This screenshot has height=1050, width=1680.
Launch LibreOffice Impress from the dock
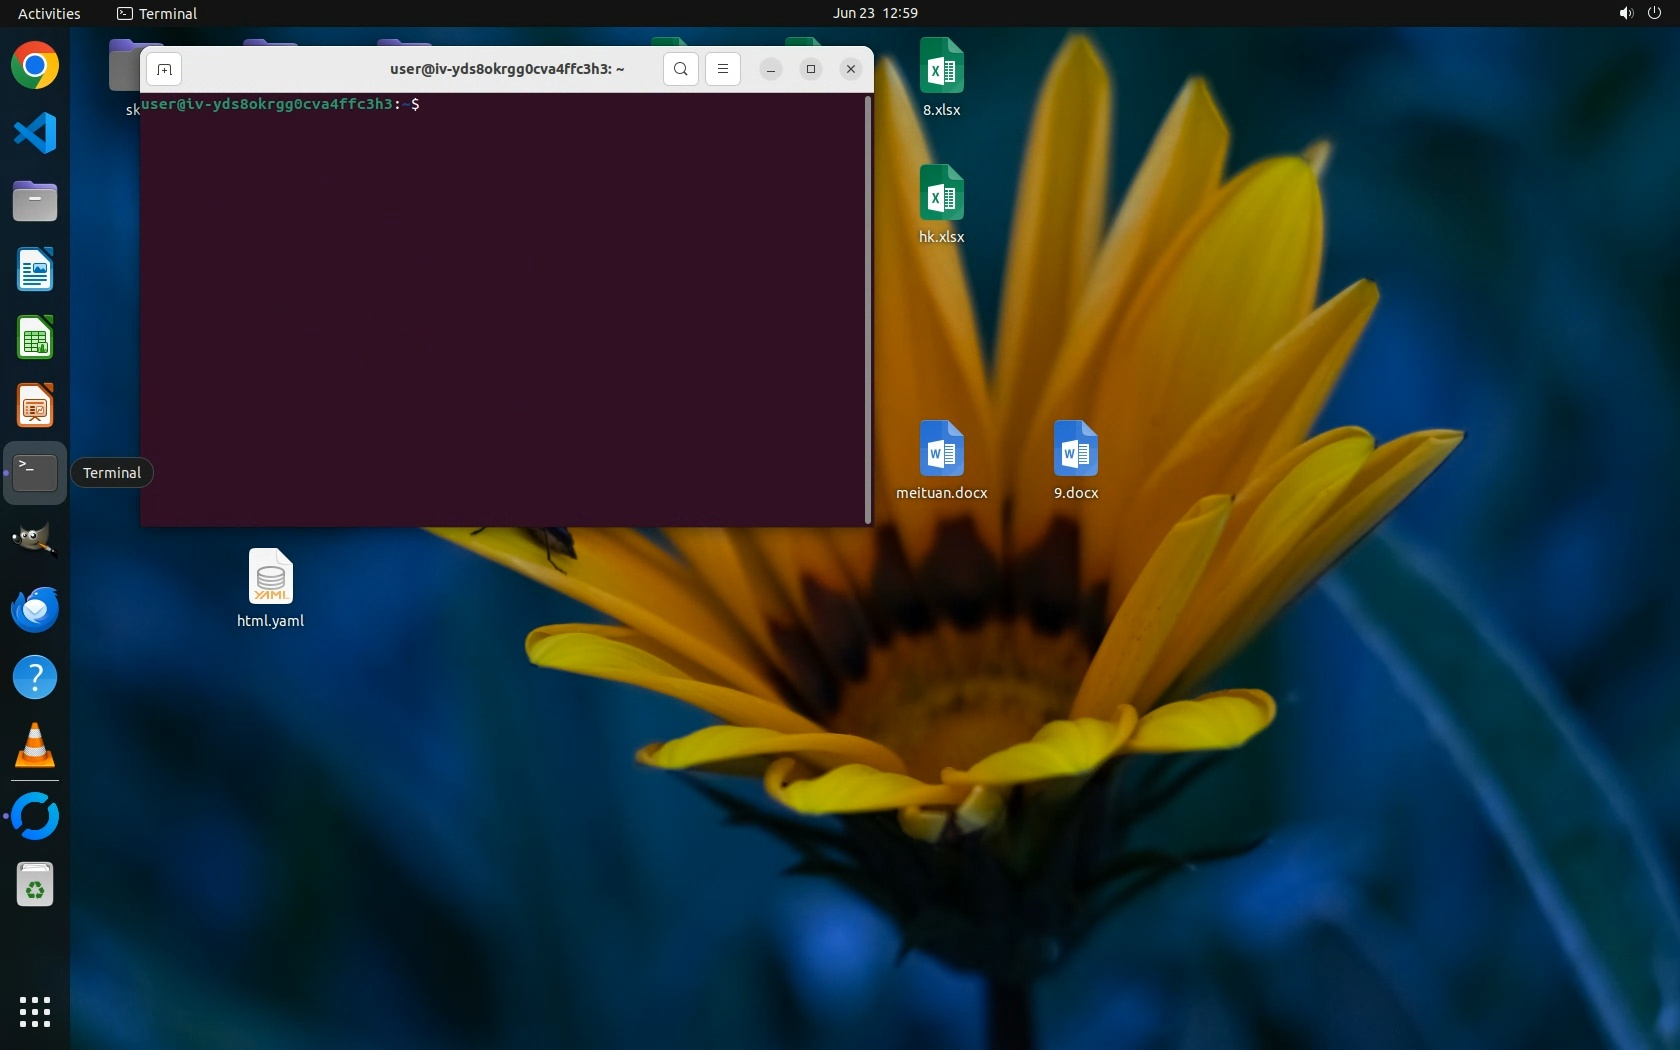[x=35, y=406]
